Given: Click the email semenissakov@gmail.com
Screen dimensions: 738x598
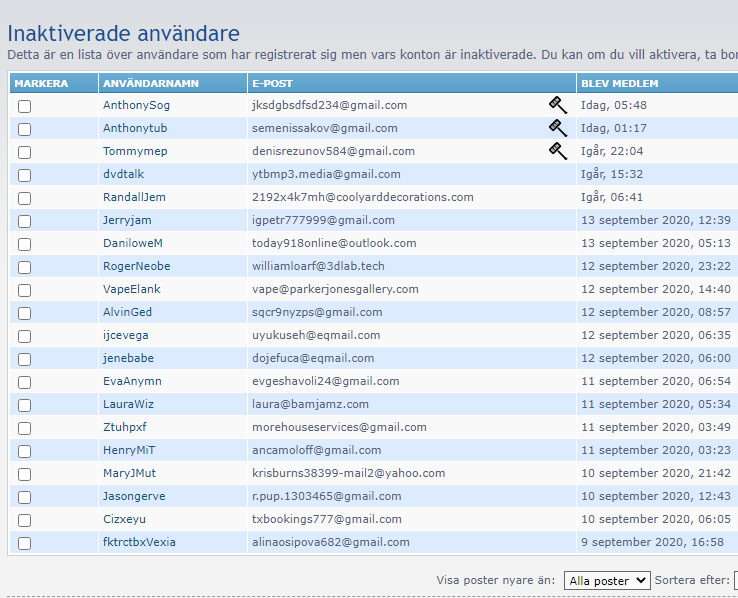Looking at the screenshot, I should coord(325,128).
